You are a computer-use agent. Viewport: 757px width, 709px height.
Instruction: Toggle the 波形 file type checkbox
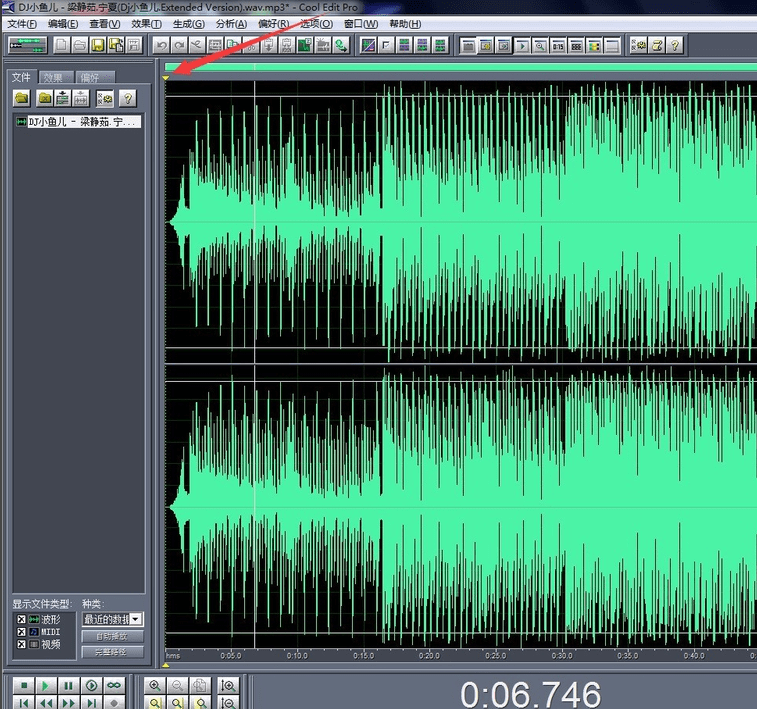tap(21, 620)
